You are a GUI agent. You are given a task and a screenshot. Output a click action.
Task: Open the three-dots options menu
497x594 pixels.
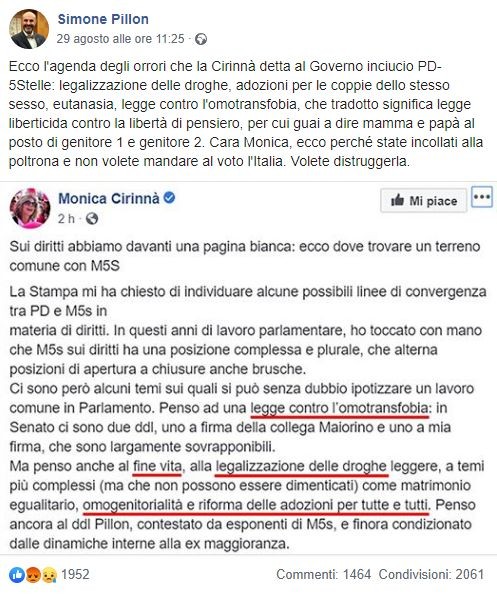tap(482, 197)
